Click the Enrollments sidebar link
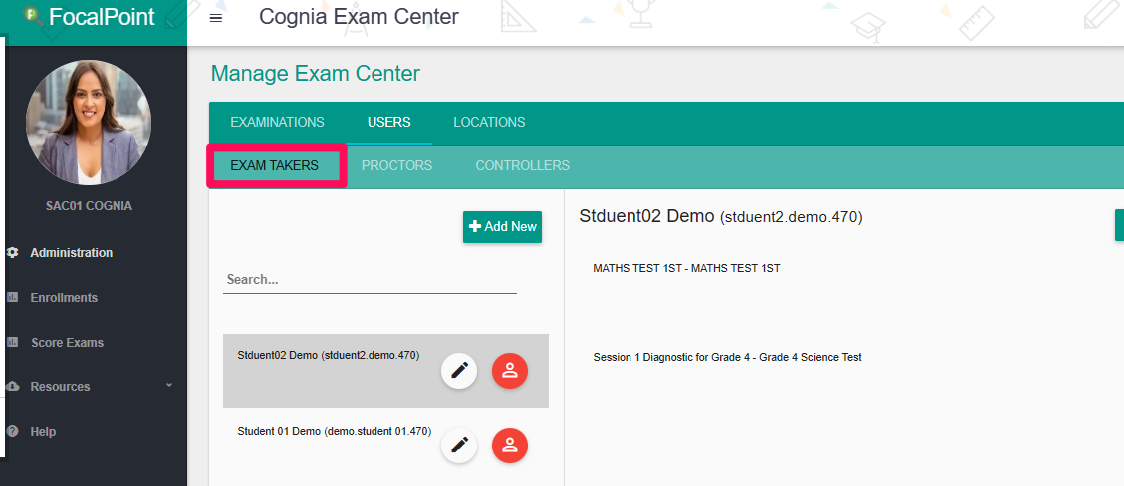 [x=64, y=297]
